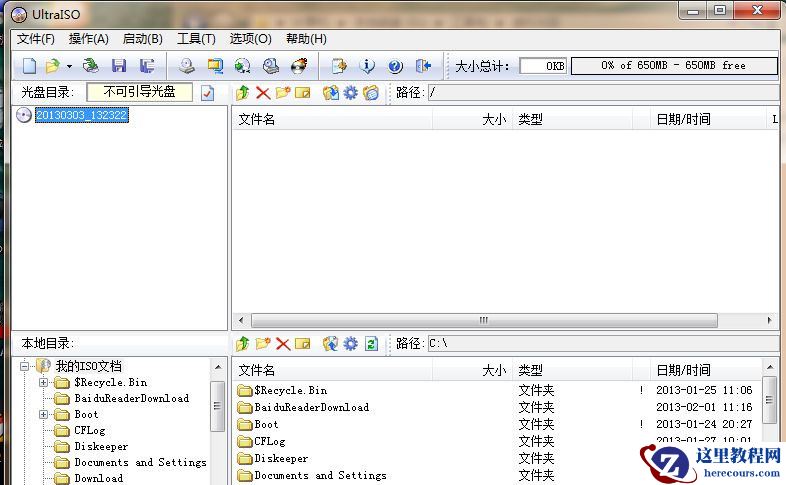Collapse the 我的ISO文档 tree node

24,366
